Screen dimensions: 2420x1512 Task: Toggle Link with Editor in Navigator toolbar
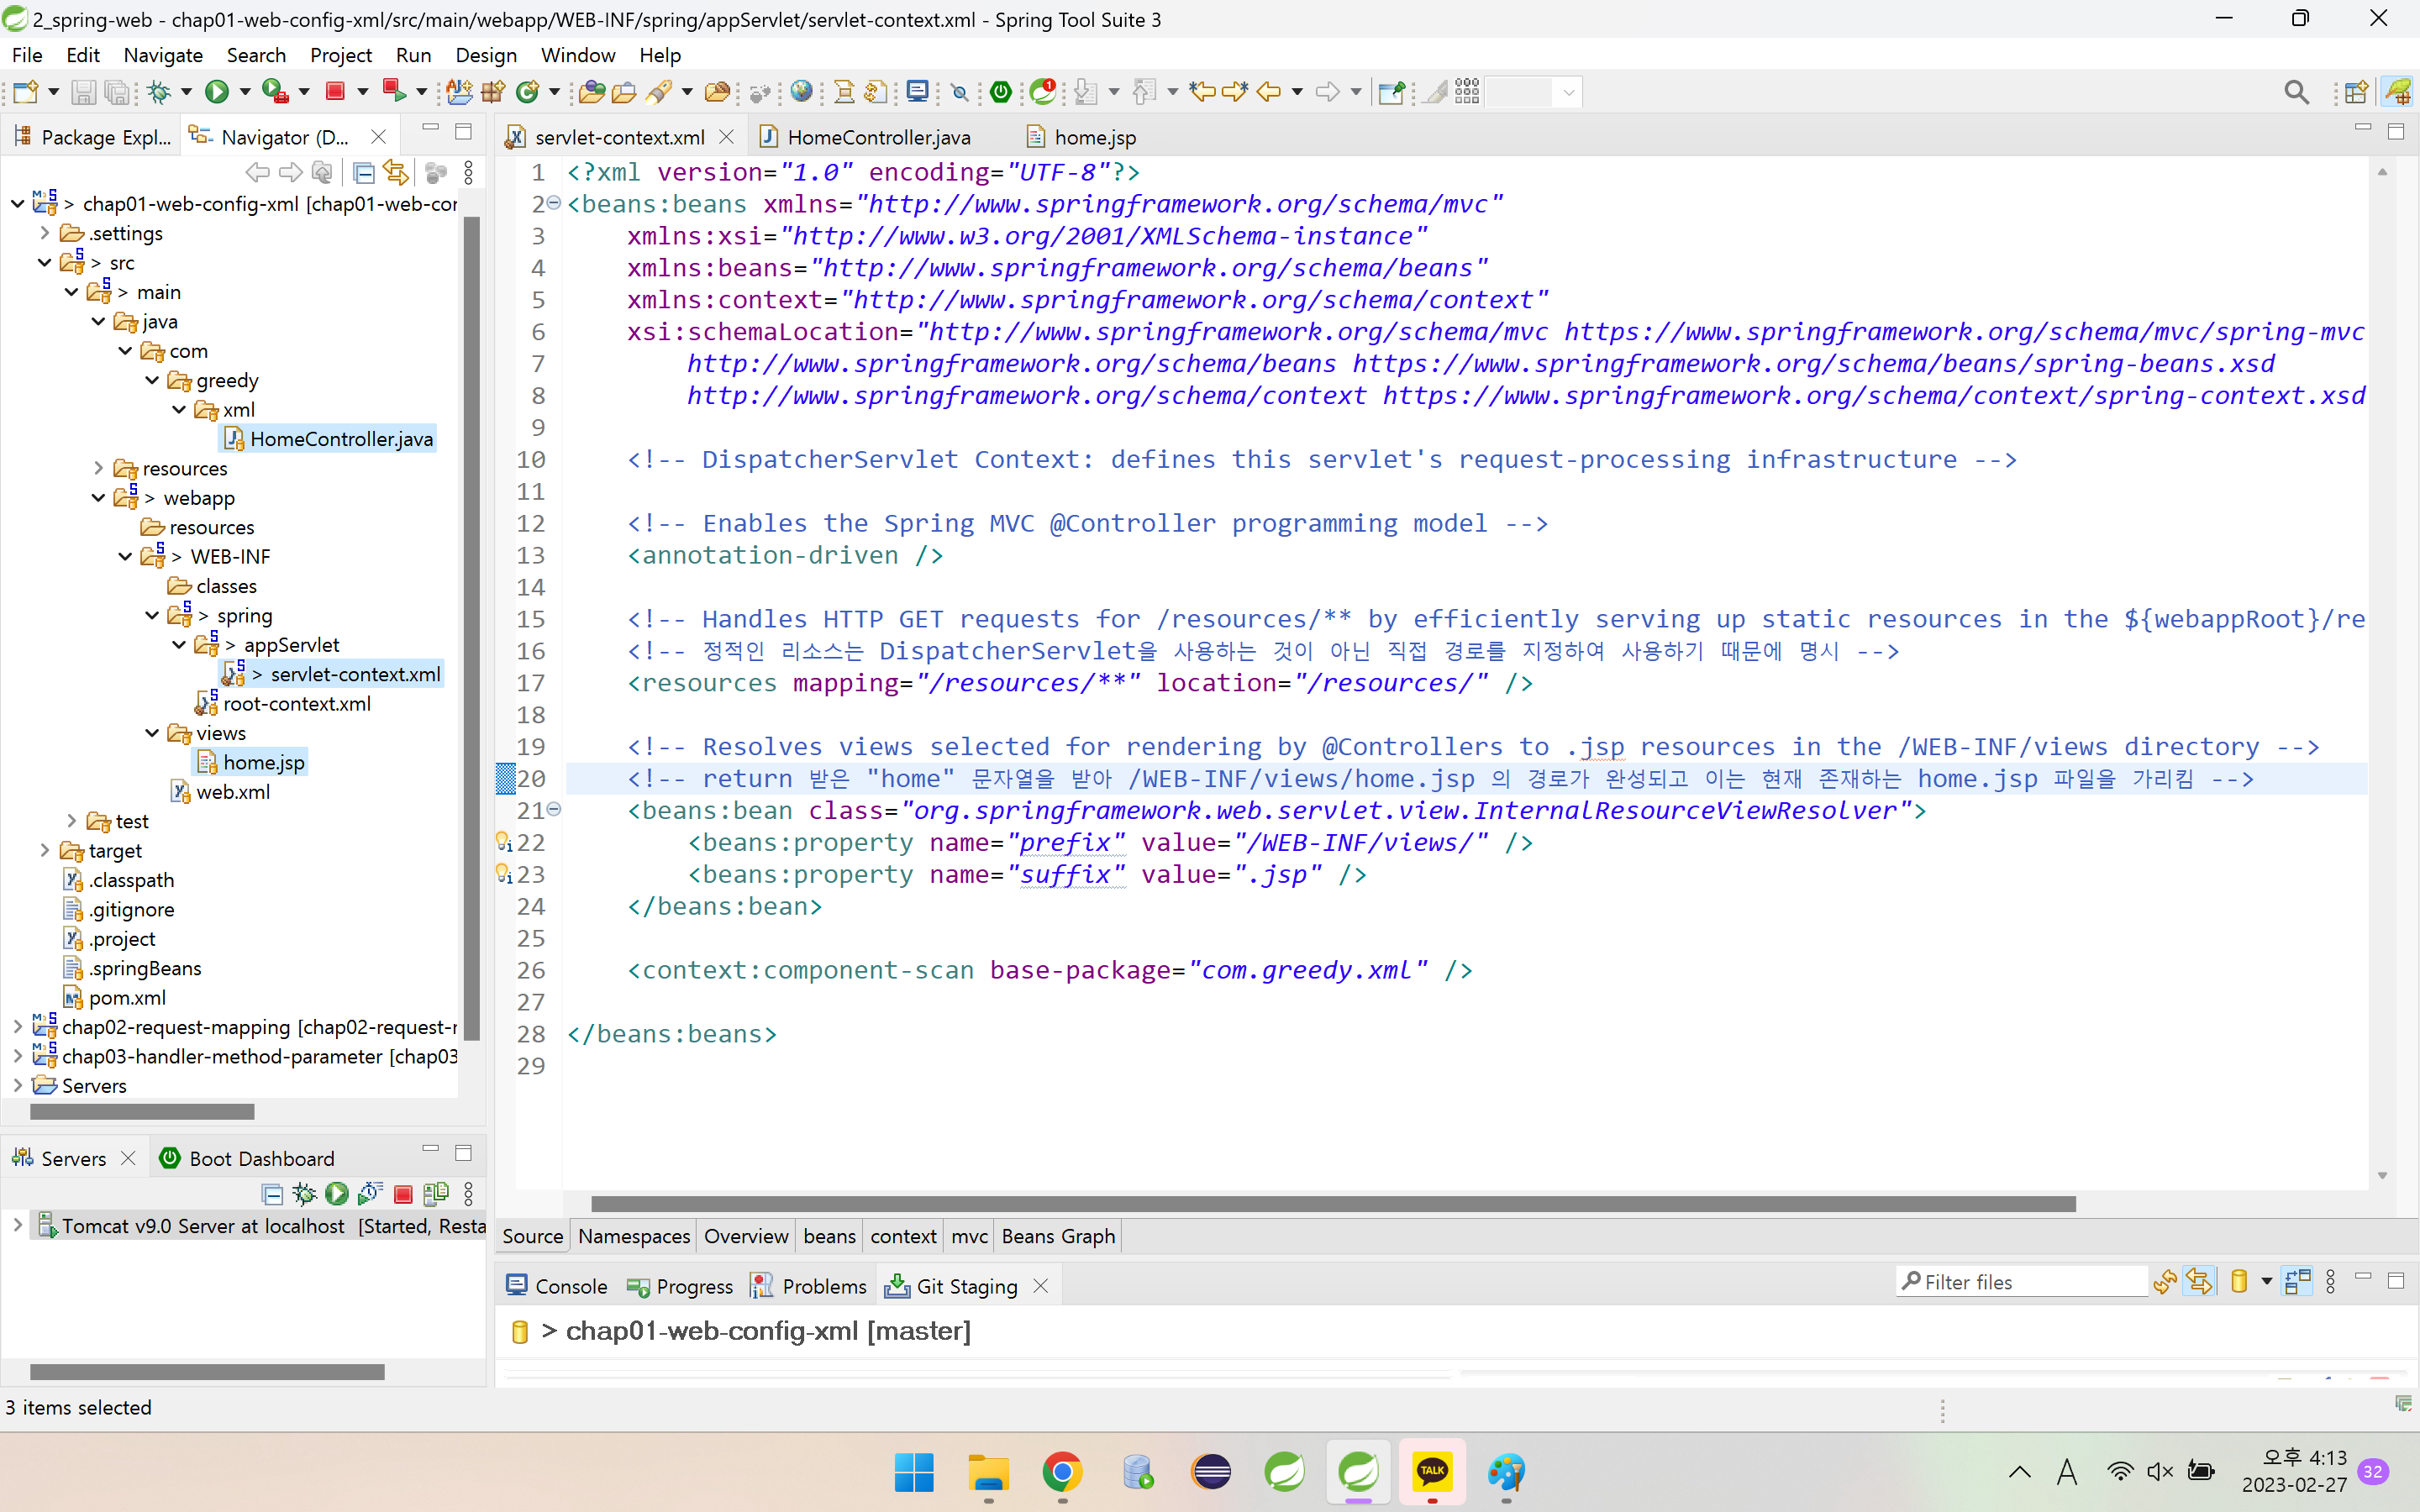pyautogui.click(x=396, y=173)
